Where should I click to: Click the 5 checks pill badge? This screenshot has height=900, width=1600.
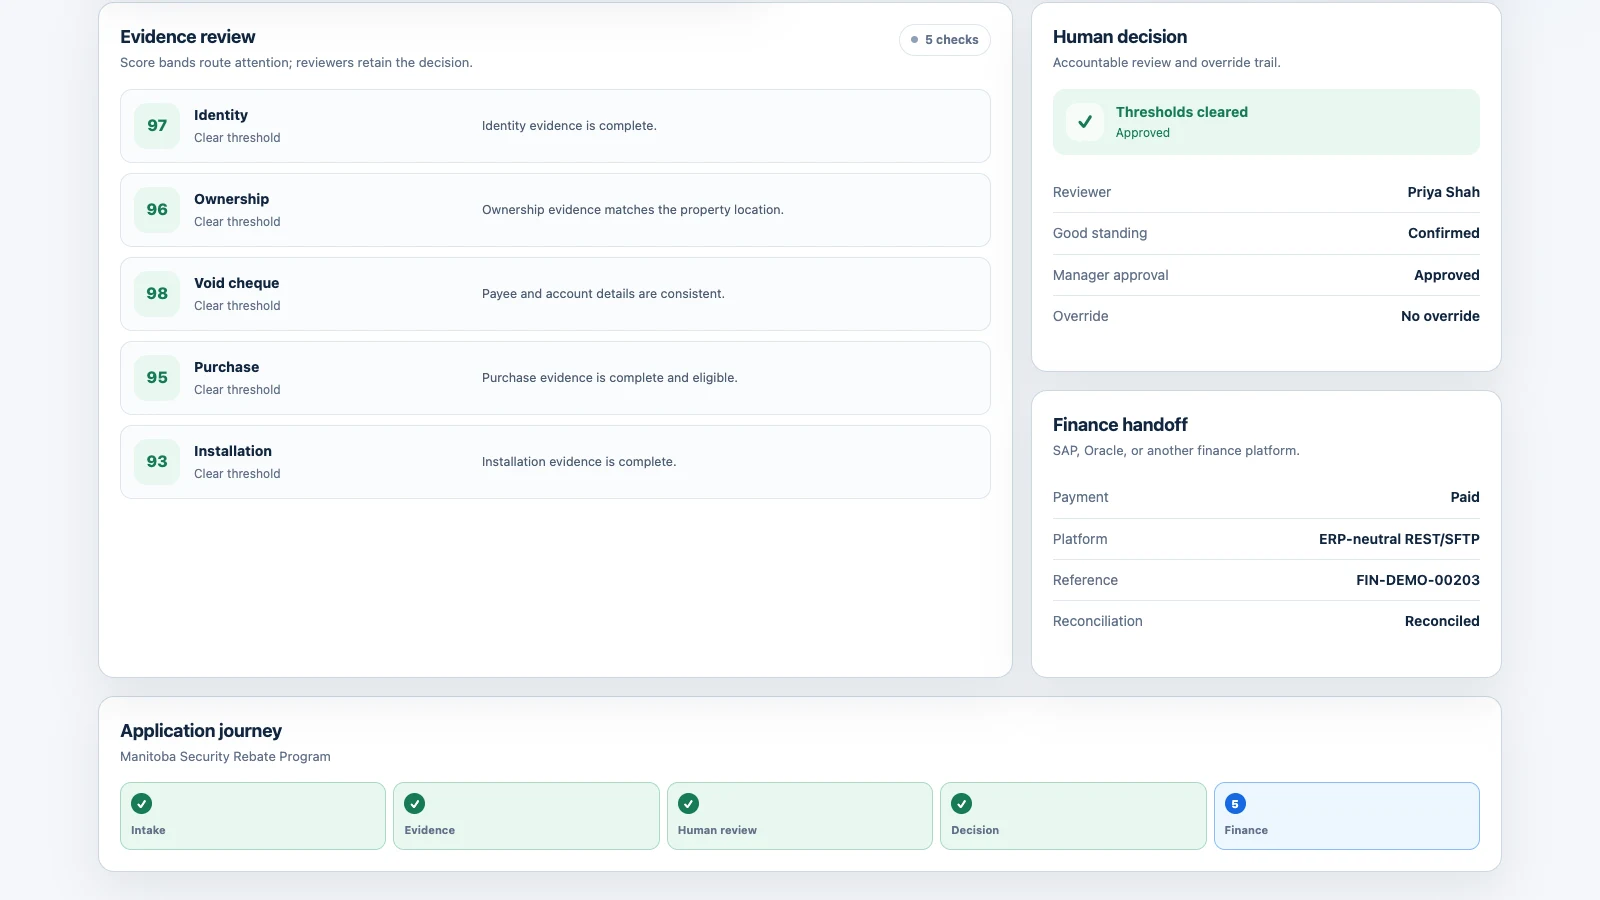[945, 40]
